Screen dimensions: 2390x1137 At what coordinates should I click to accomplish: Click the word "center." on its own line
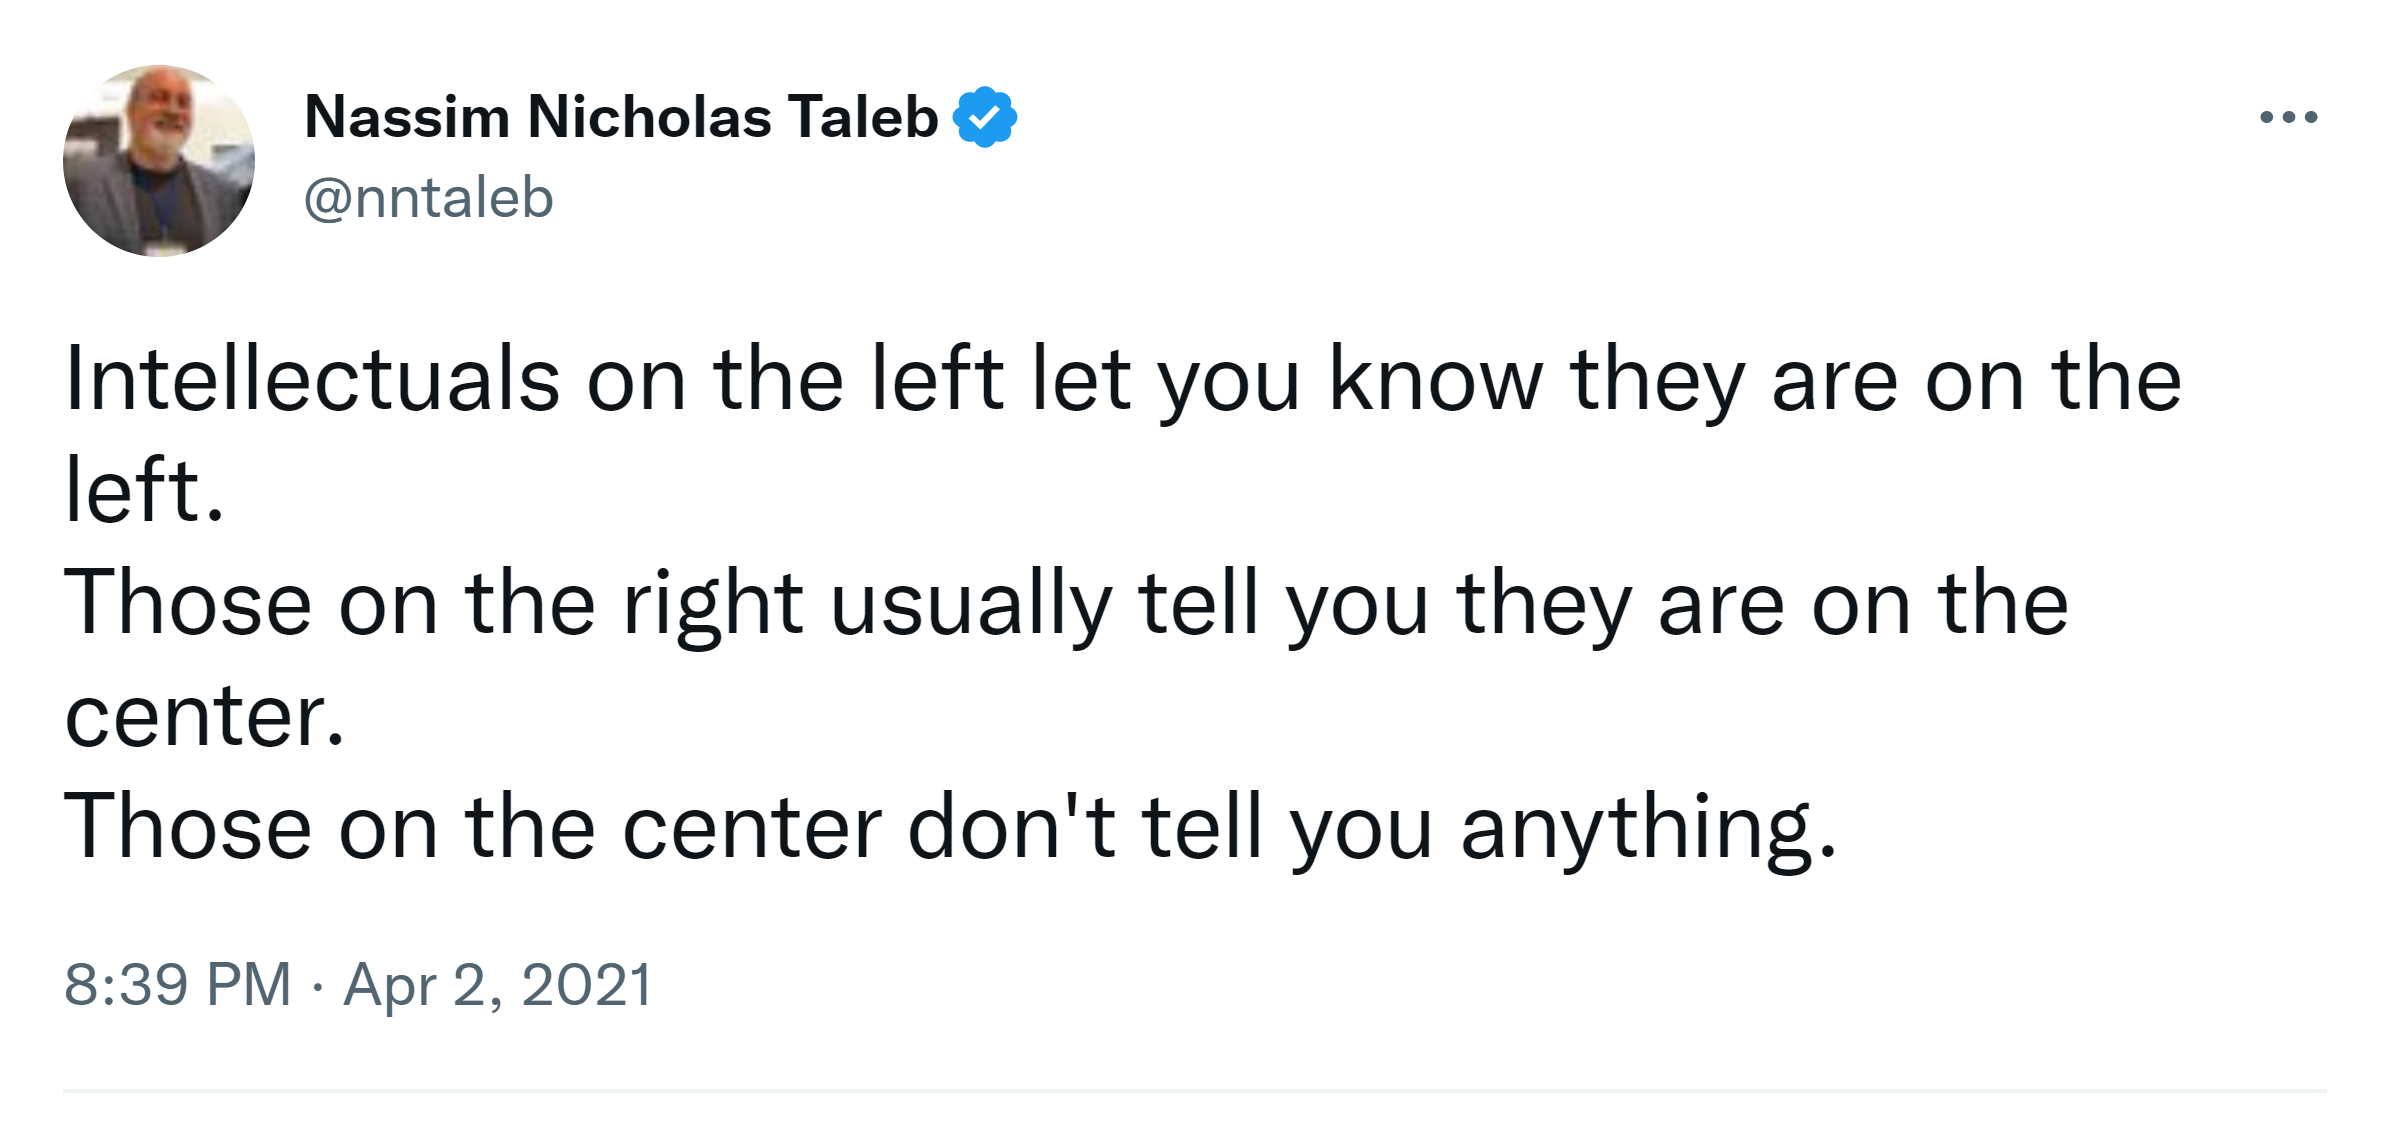(205, 716)
